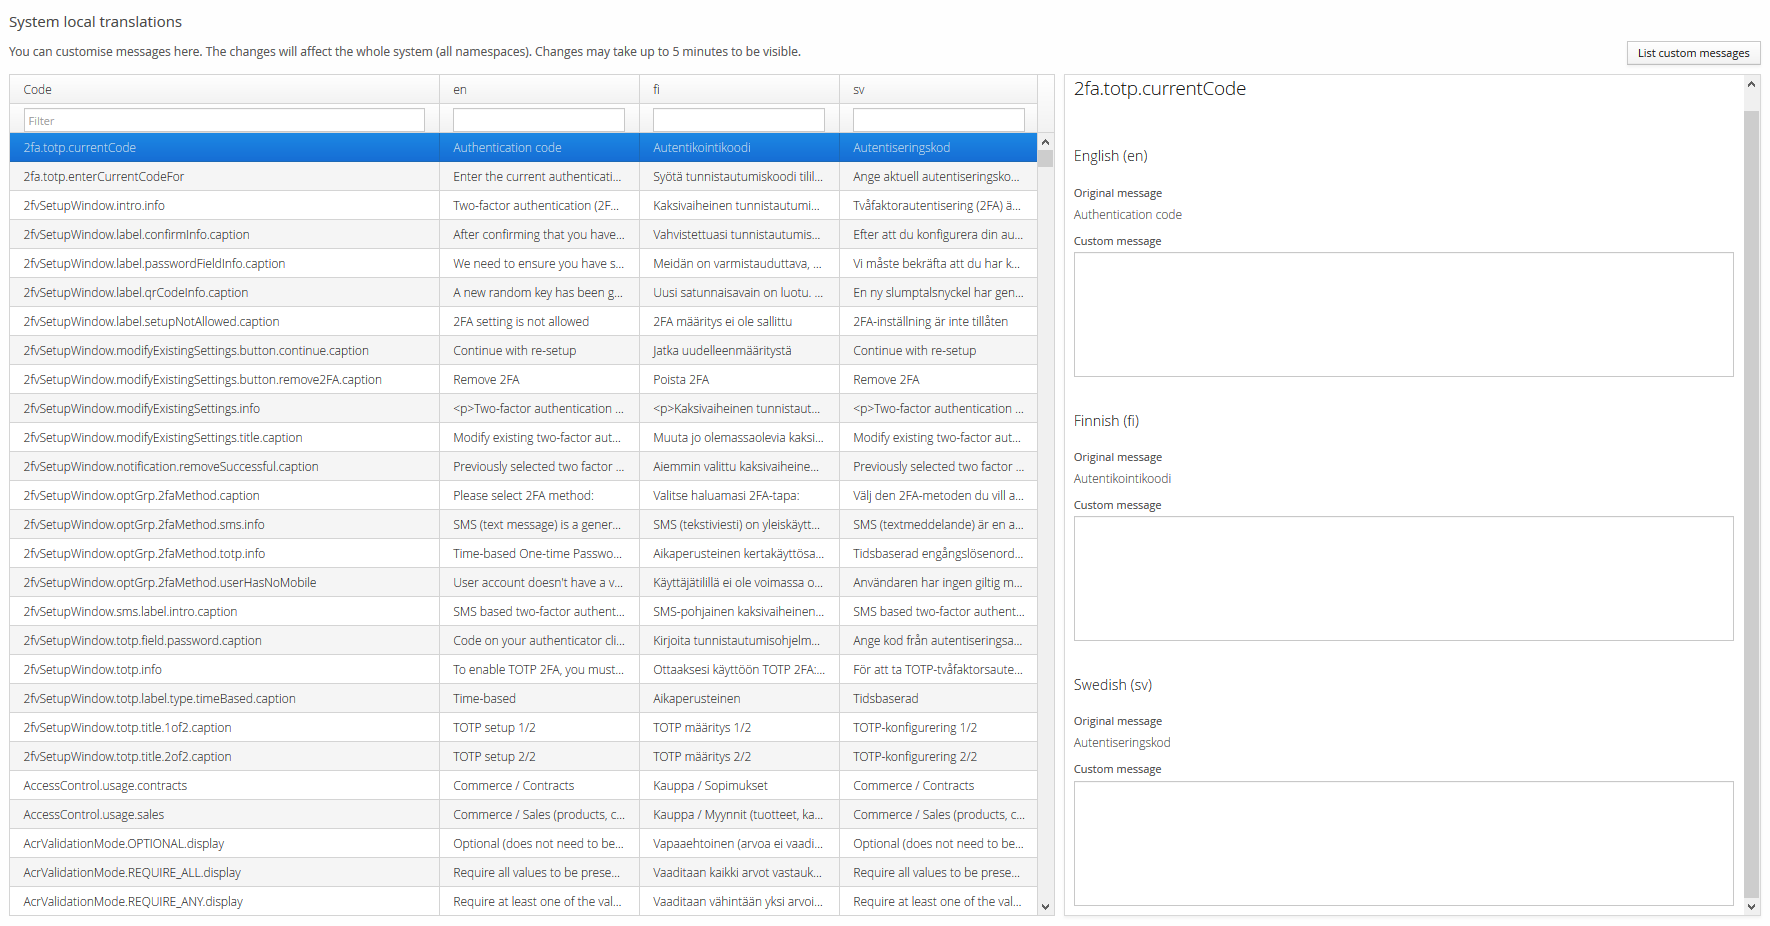Click the detail panel's scroll up arrow

point(1751,85)
